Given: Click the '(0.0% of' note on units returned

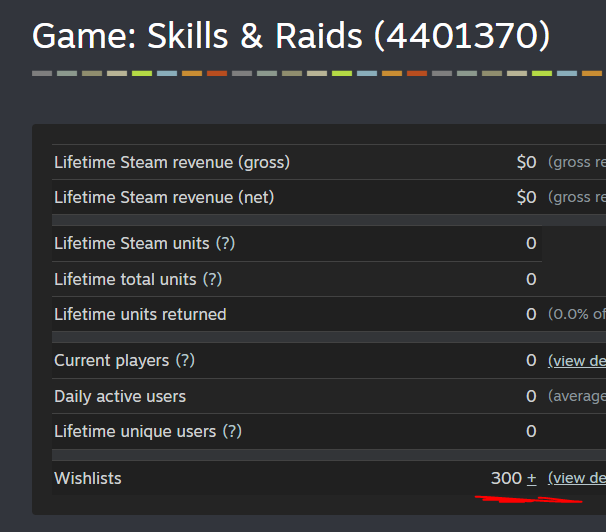Looking at the screenshot, I should (x=577, y=314).
